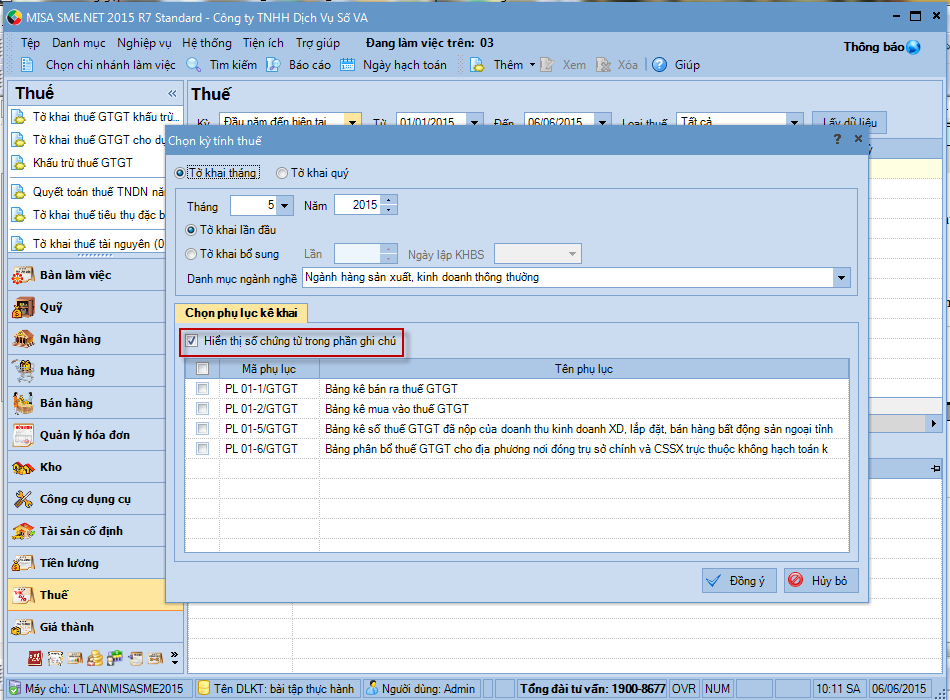Open the Ngân hàng sidebar module

tap(87, 339)
